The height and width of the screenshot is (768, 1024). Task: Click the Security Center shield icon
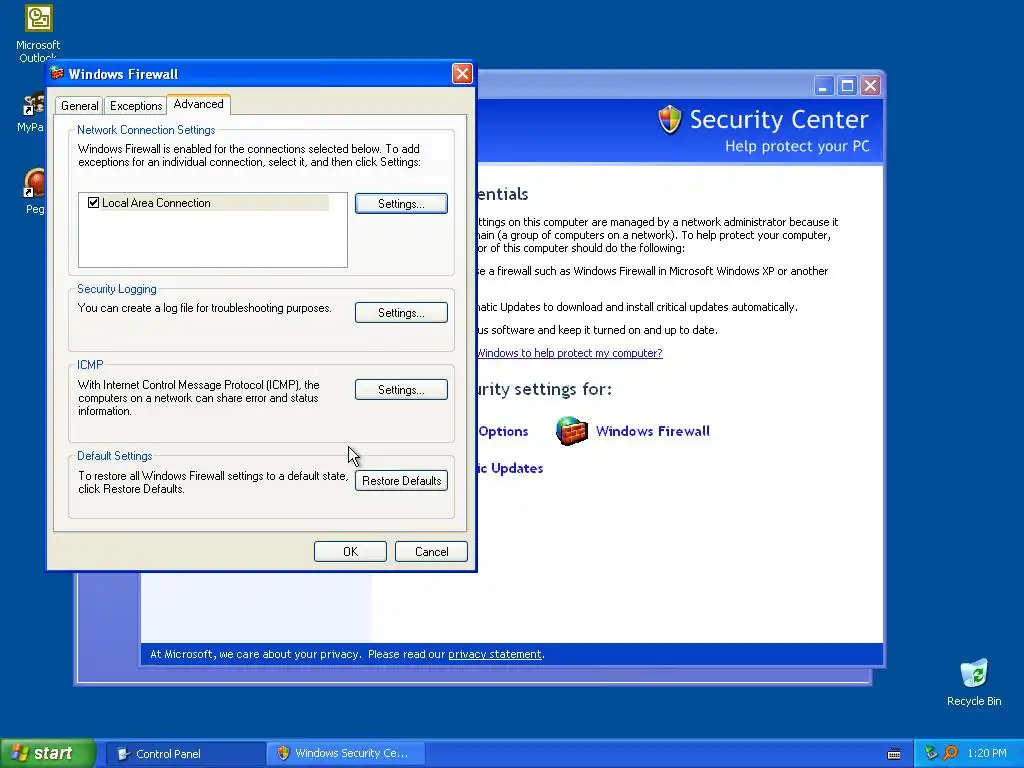click(x=669, y=120)
